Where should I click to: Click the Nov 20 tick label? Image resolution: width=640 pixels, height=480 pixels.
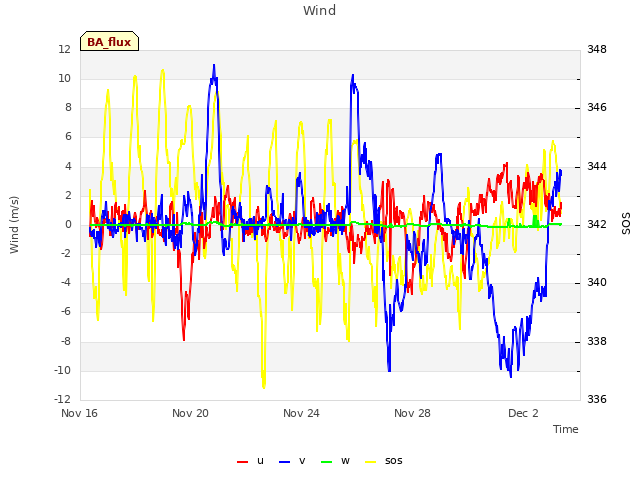190,413
